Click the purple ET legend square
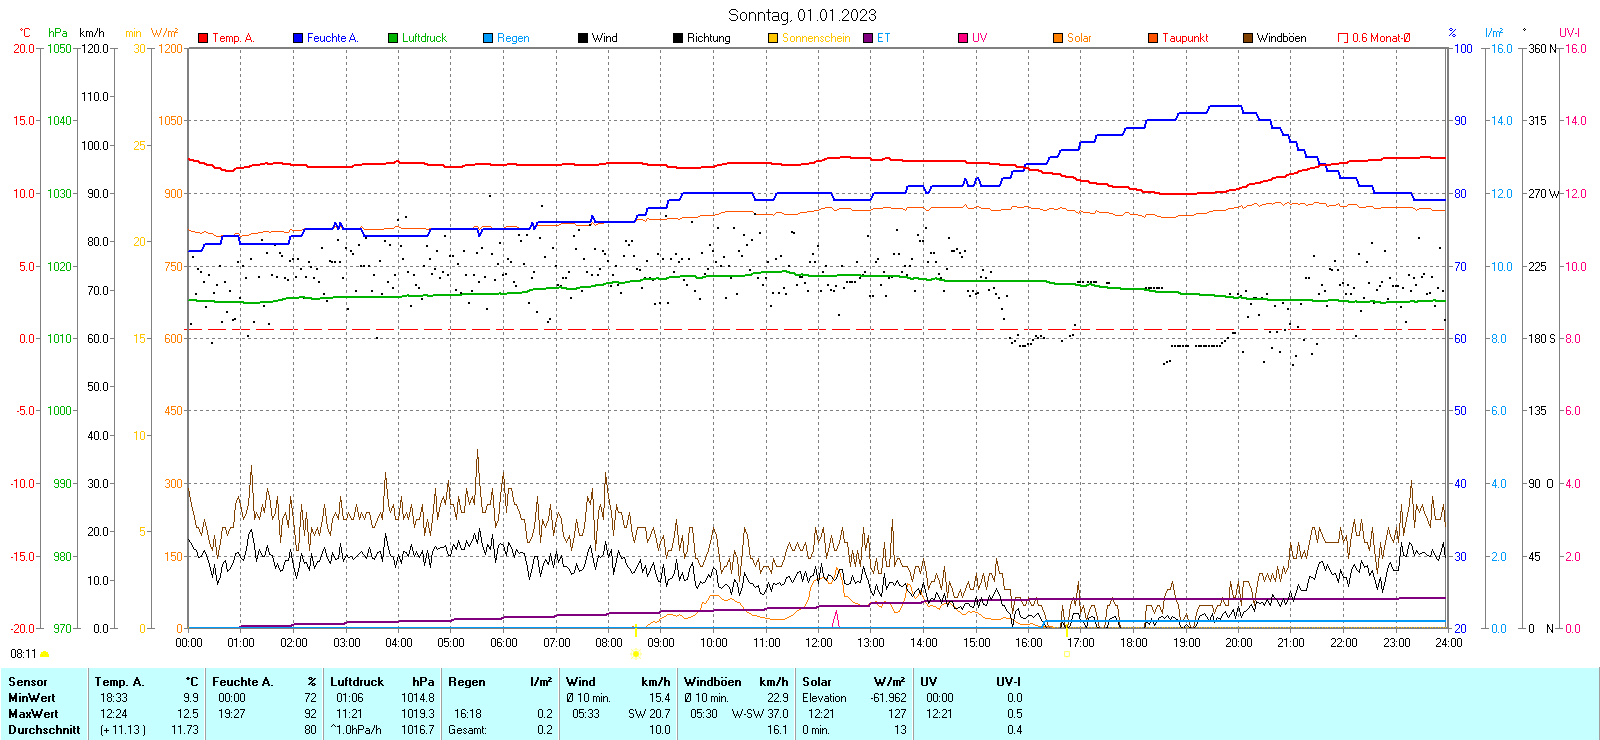This screenshot has height=740, width=1600. point(868,38)
